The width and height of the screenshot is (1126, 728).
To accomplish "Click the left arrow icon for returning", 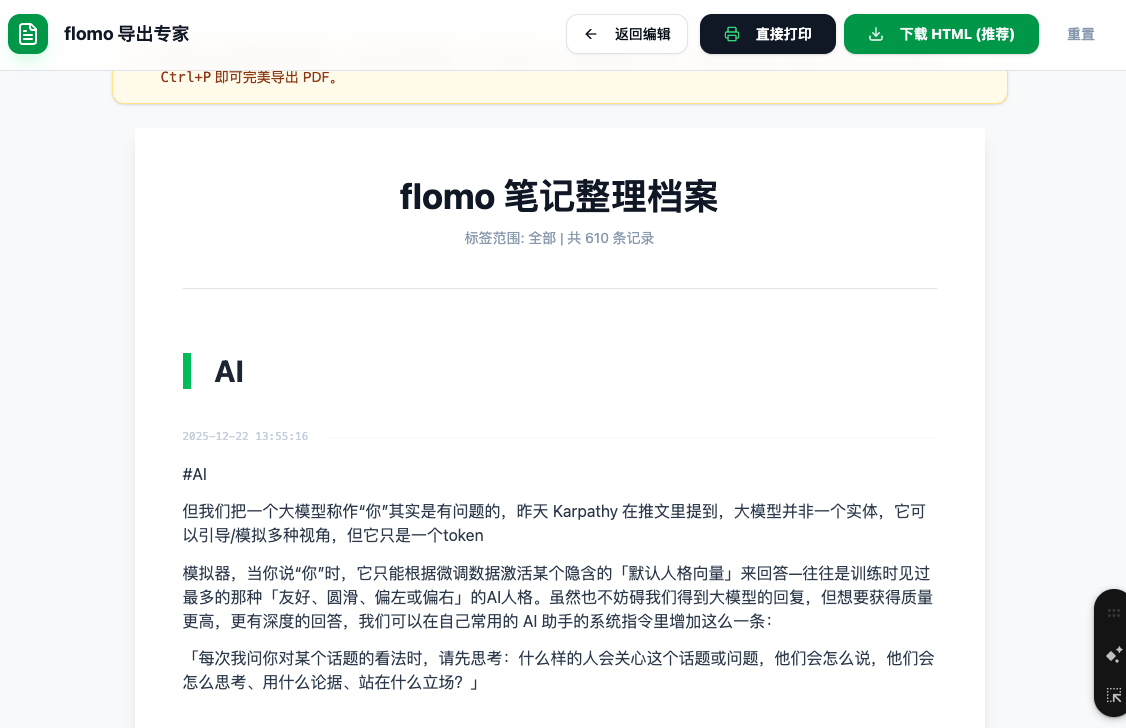I will (591, 34).
